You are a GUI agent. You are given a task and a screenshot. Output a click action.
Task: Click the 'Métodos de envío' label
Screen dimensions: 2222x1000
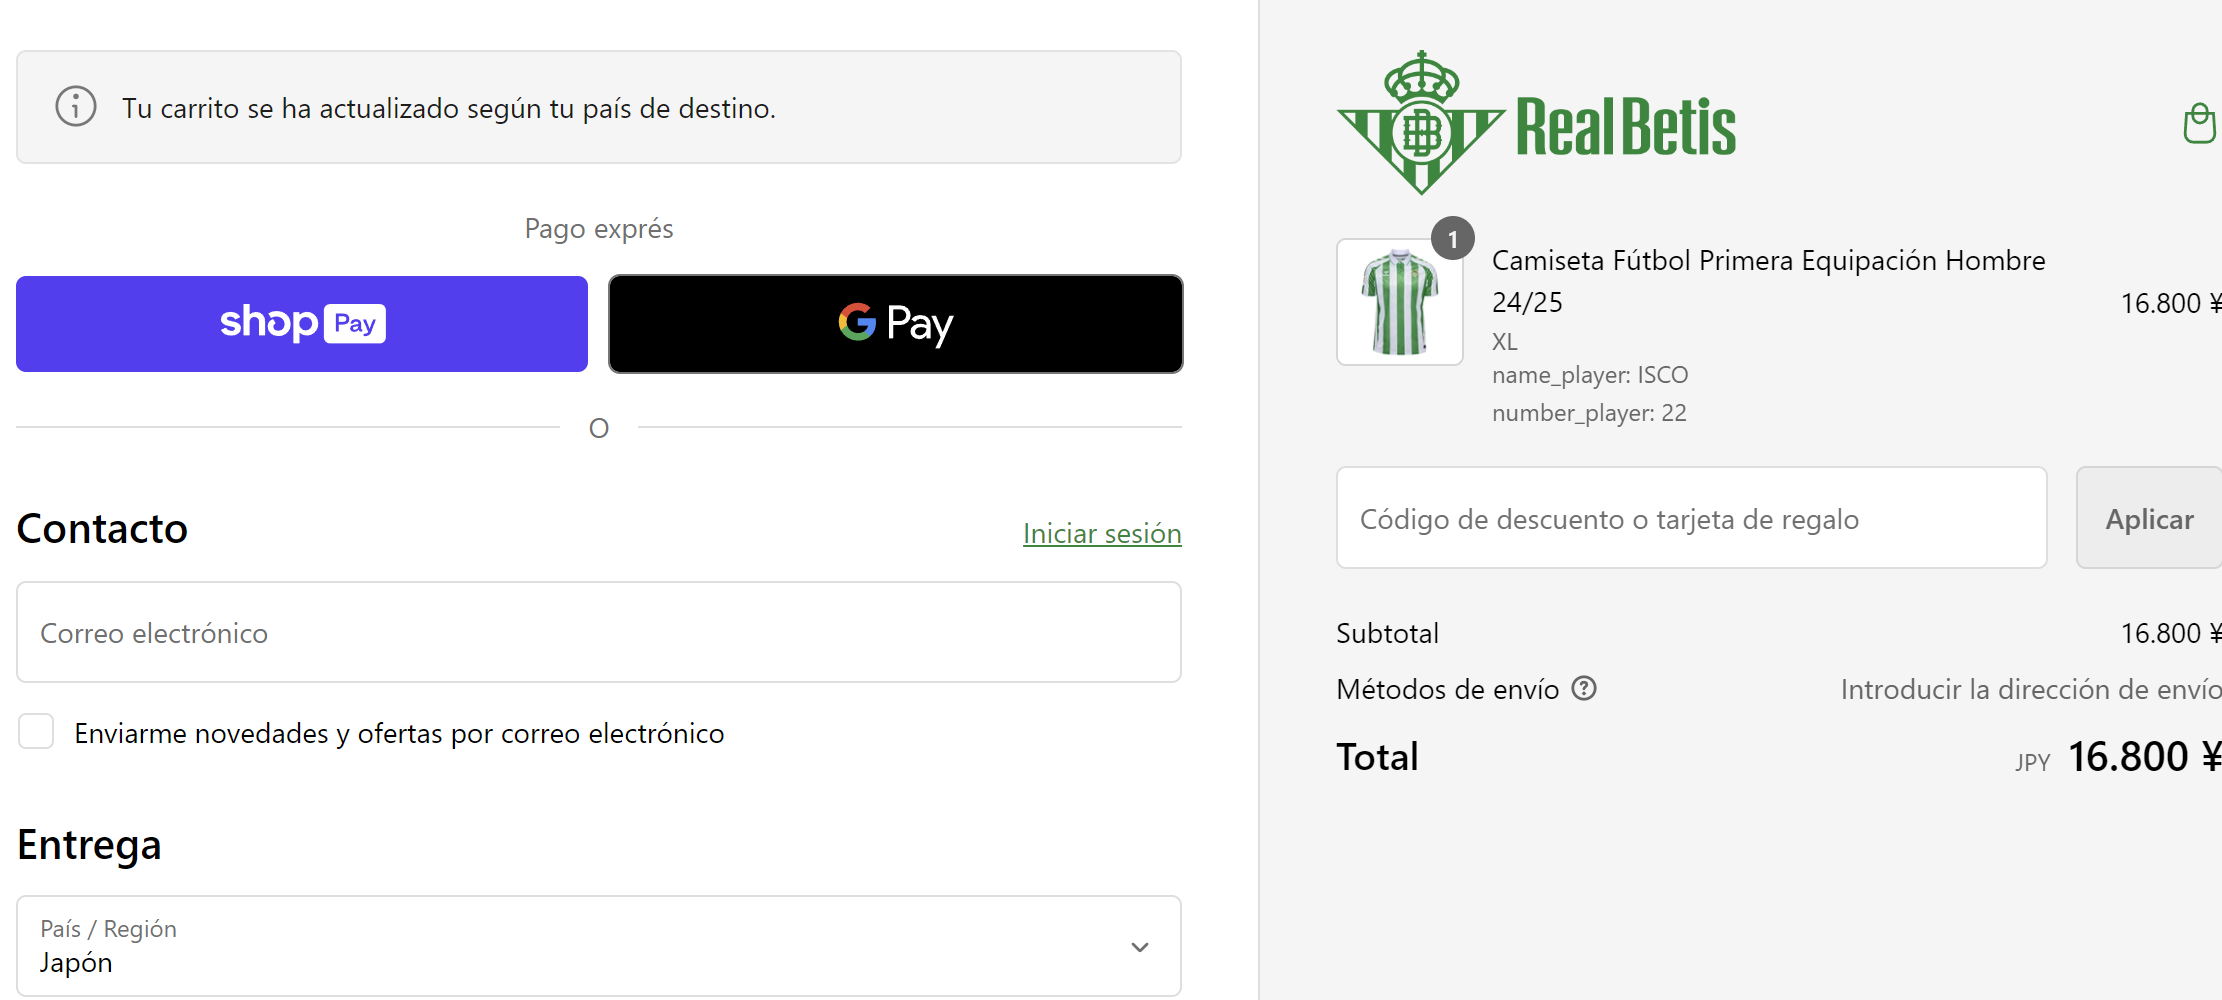coord(1448,689)
